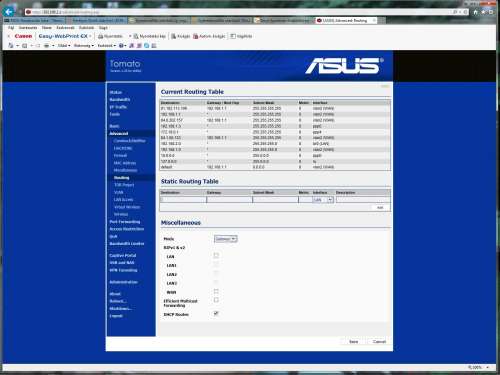Open Tools in the sidebar
The height and width of the screenshot is (375, 500).
pyautogui.click(x=115, y=114)
